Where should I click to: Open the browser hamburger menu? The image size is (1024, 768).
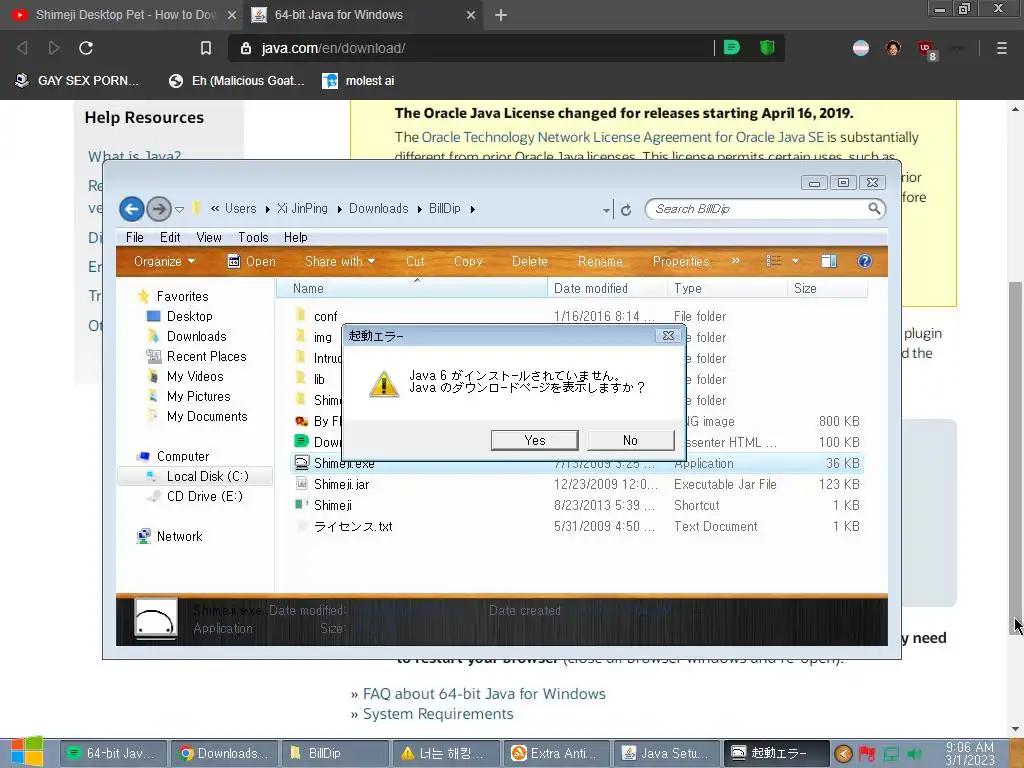coord(1001,48)
